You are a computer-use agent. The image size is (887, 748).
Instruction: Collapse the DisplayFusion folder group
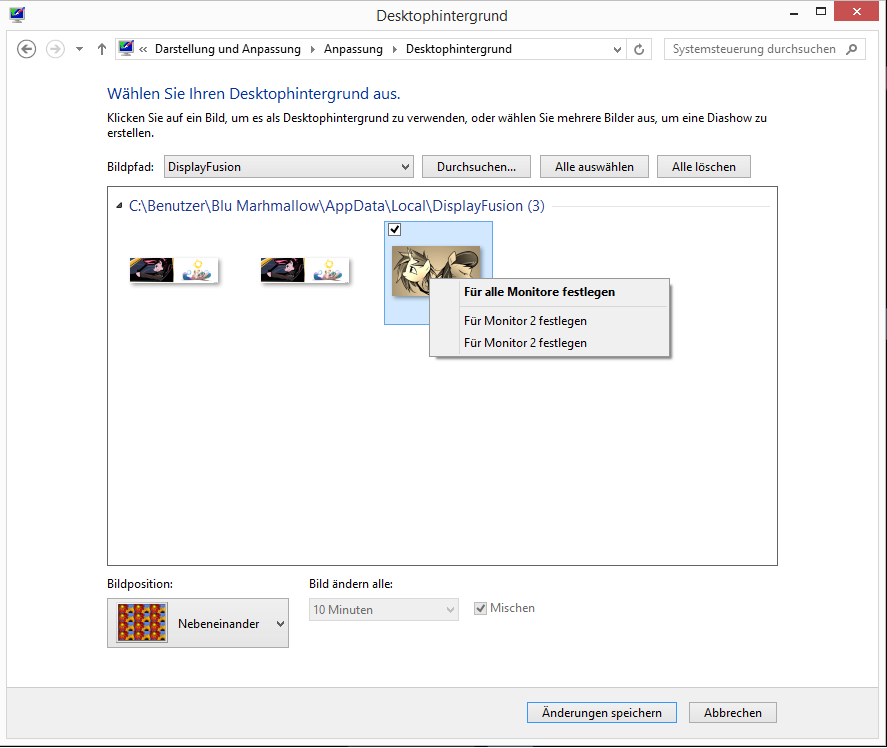119,206
